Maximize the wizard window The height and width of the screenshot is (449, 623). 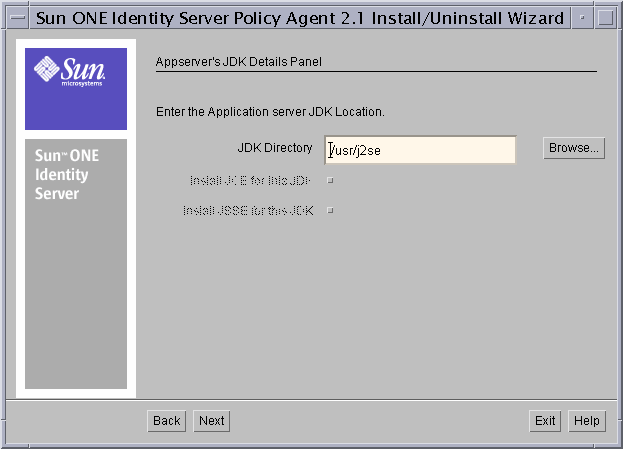point(605,18)
